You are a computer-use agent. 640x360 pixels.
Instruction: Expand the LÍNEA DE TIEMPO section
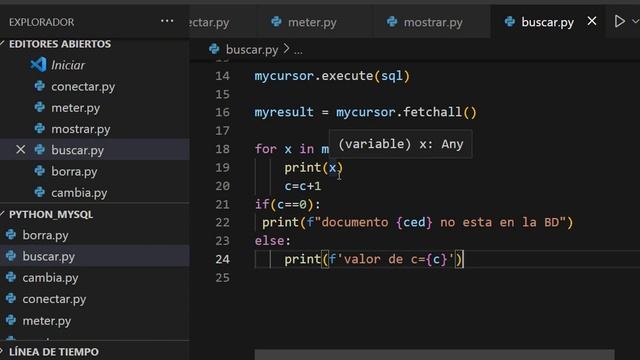click(53, 351)
